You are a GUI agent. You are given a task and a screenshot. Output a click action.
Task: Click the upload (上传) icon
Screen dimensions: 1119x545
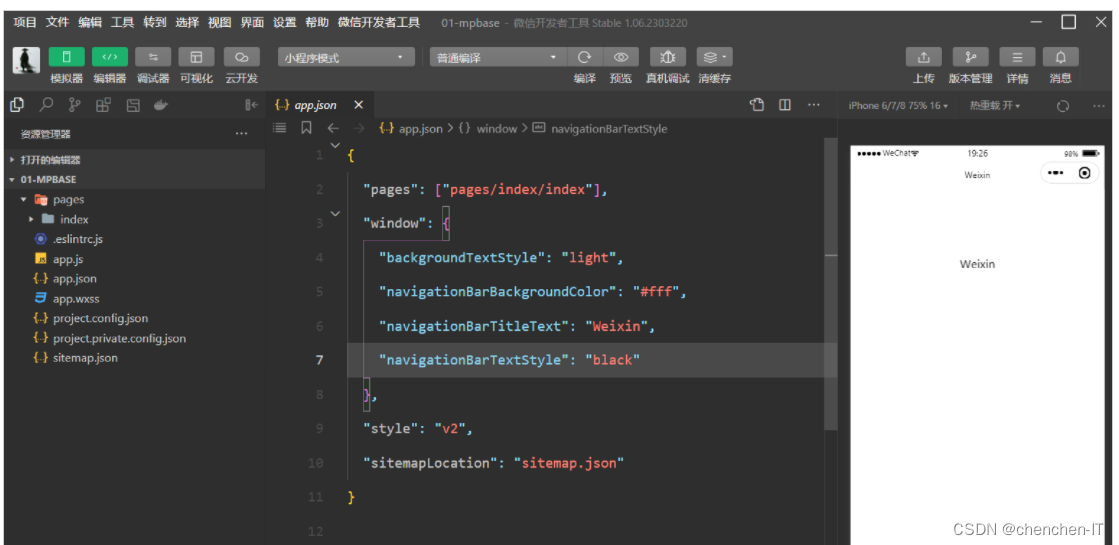click(923, 57)
